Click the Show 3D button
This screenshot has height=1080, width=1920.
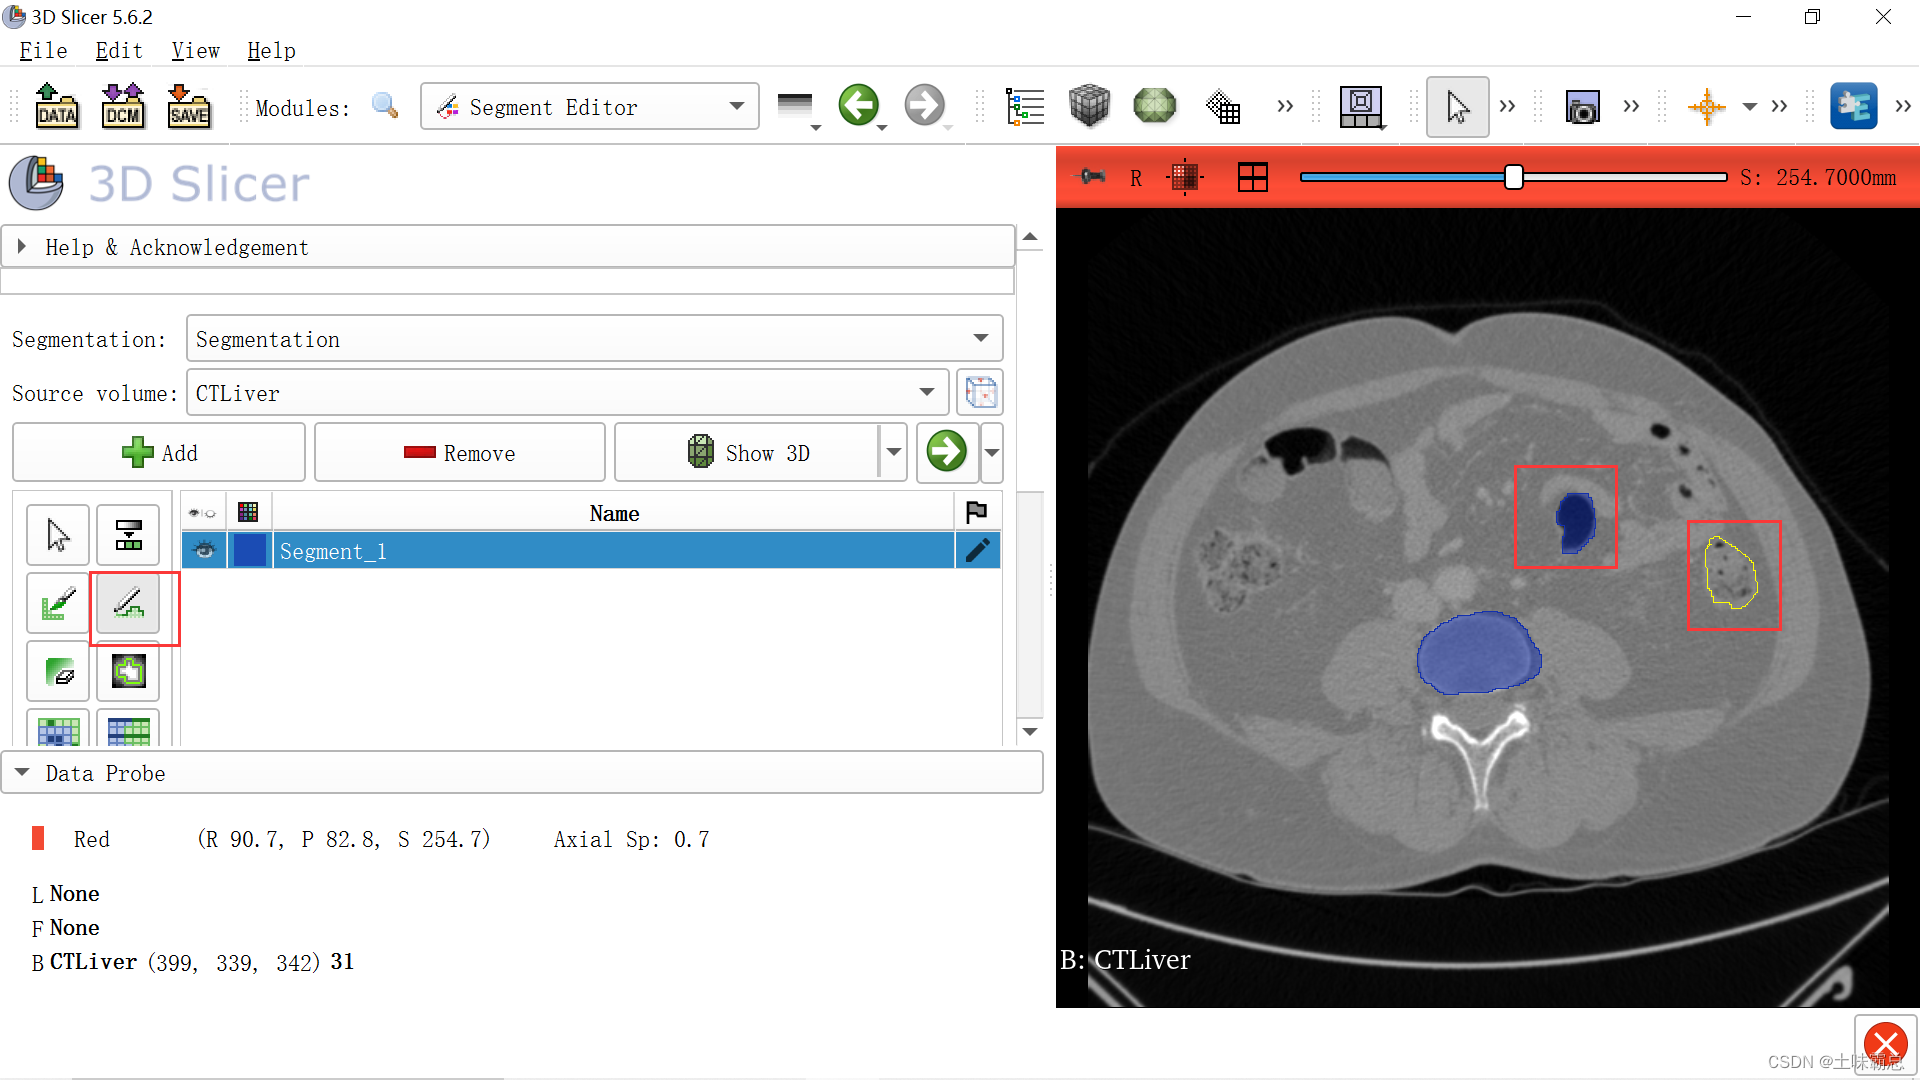[748, 453]
